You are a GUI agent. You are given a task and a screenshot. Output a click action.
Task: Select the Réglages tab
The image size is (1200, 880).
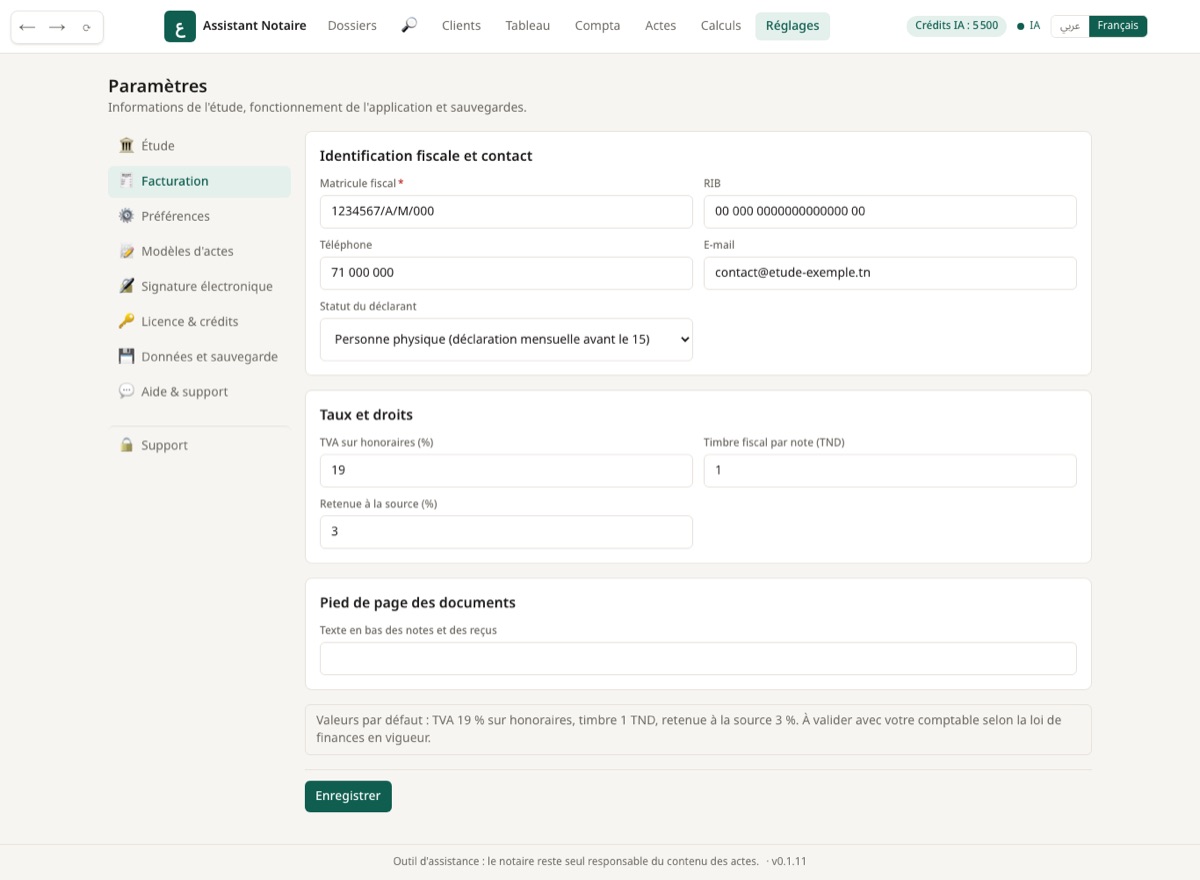point(793,26)
